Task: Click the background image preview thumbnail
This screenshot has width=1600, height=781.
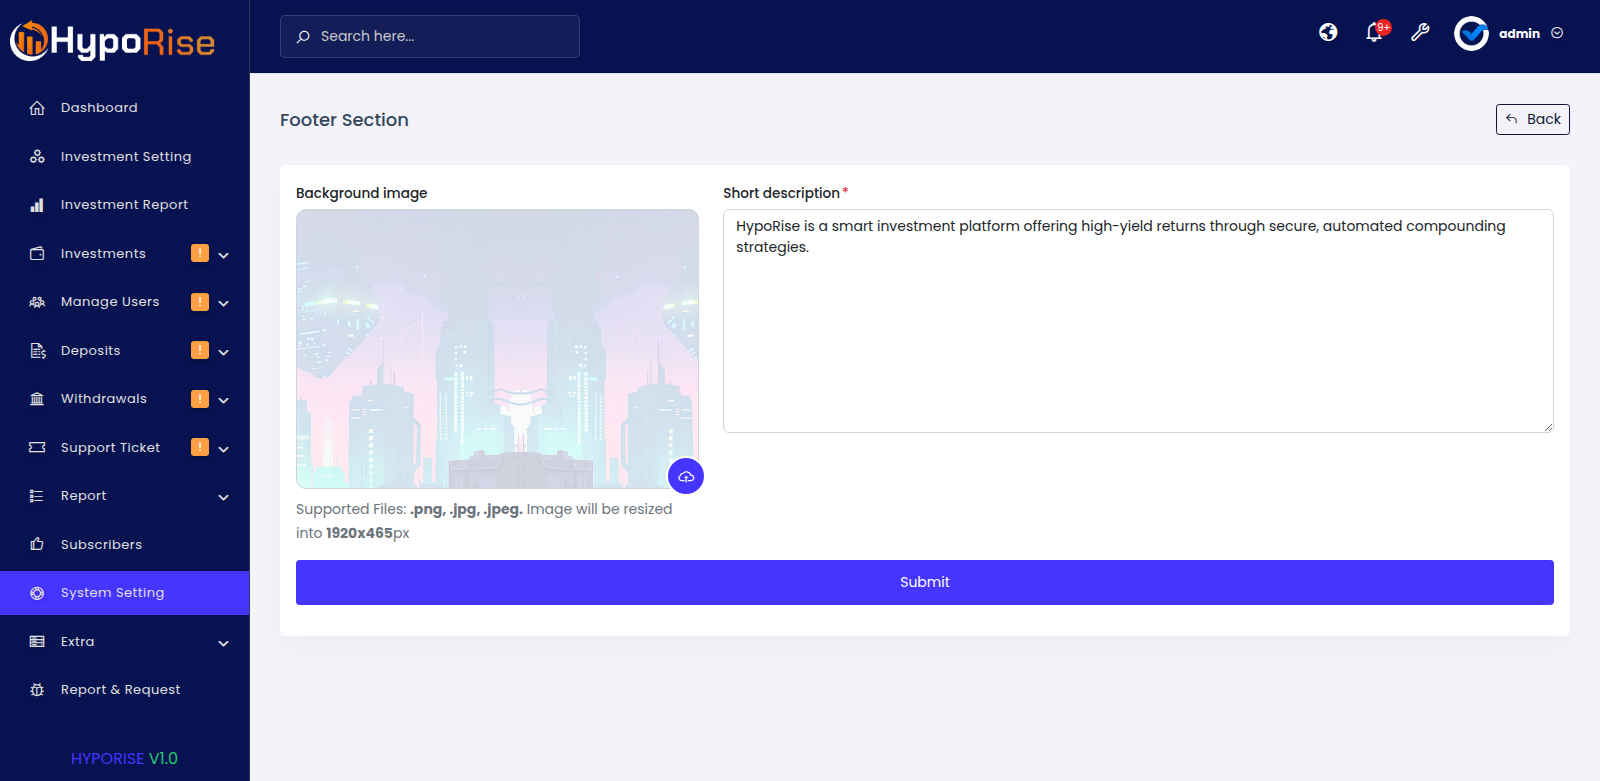Action: coord(497,349)
